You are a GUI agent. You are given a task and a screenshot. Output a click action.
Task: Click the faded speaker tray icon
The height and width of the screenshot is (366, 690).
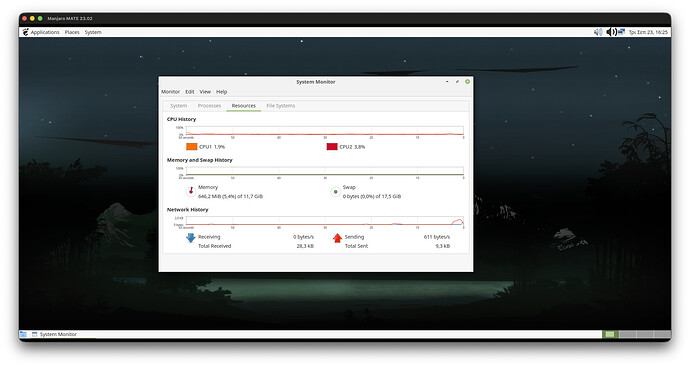[598, 32]
